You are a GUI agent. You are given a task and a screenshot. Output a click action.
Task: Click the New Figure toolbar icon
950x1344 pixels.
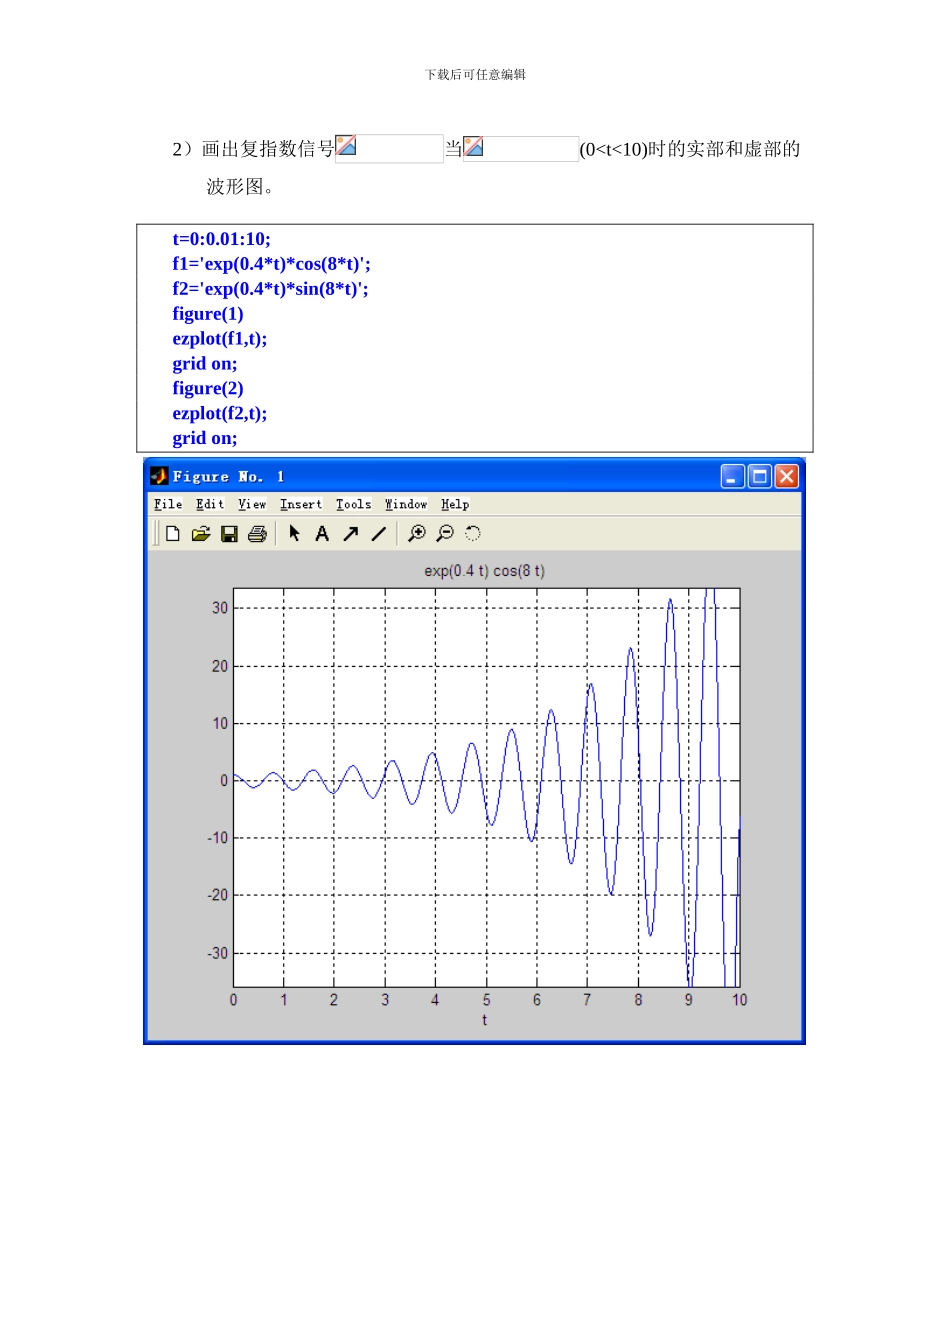(173, 534)
